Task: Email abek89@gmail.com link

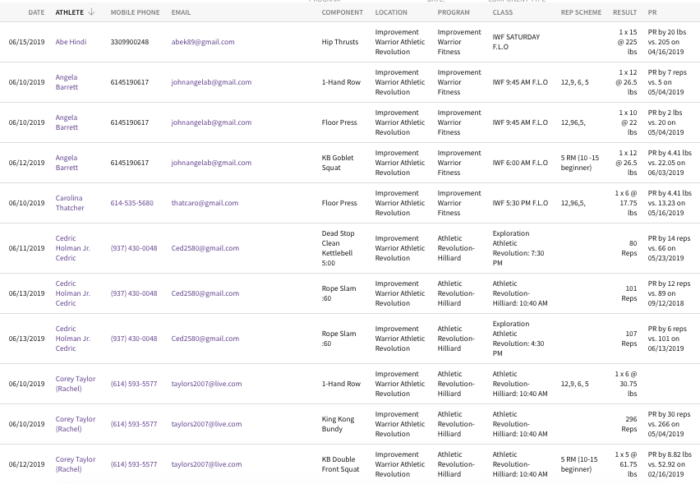Action: [203, 42]
